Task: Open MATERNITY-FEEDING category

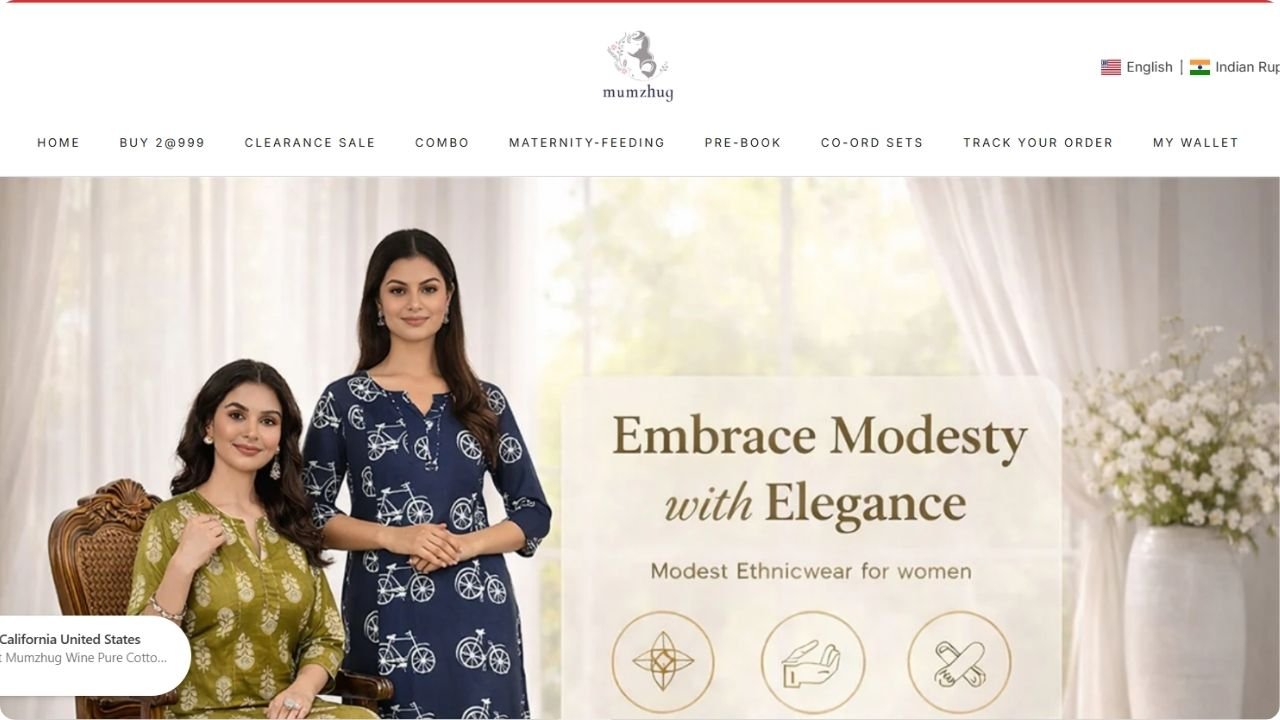Action: coord(587,143)
